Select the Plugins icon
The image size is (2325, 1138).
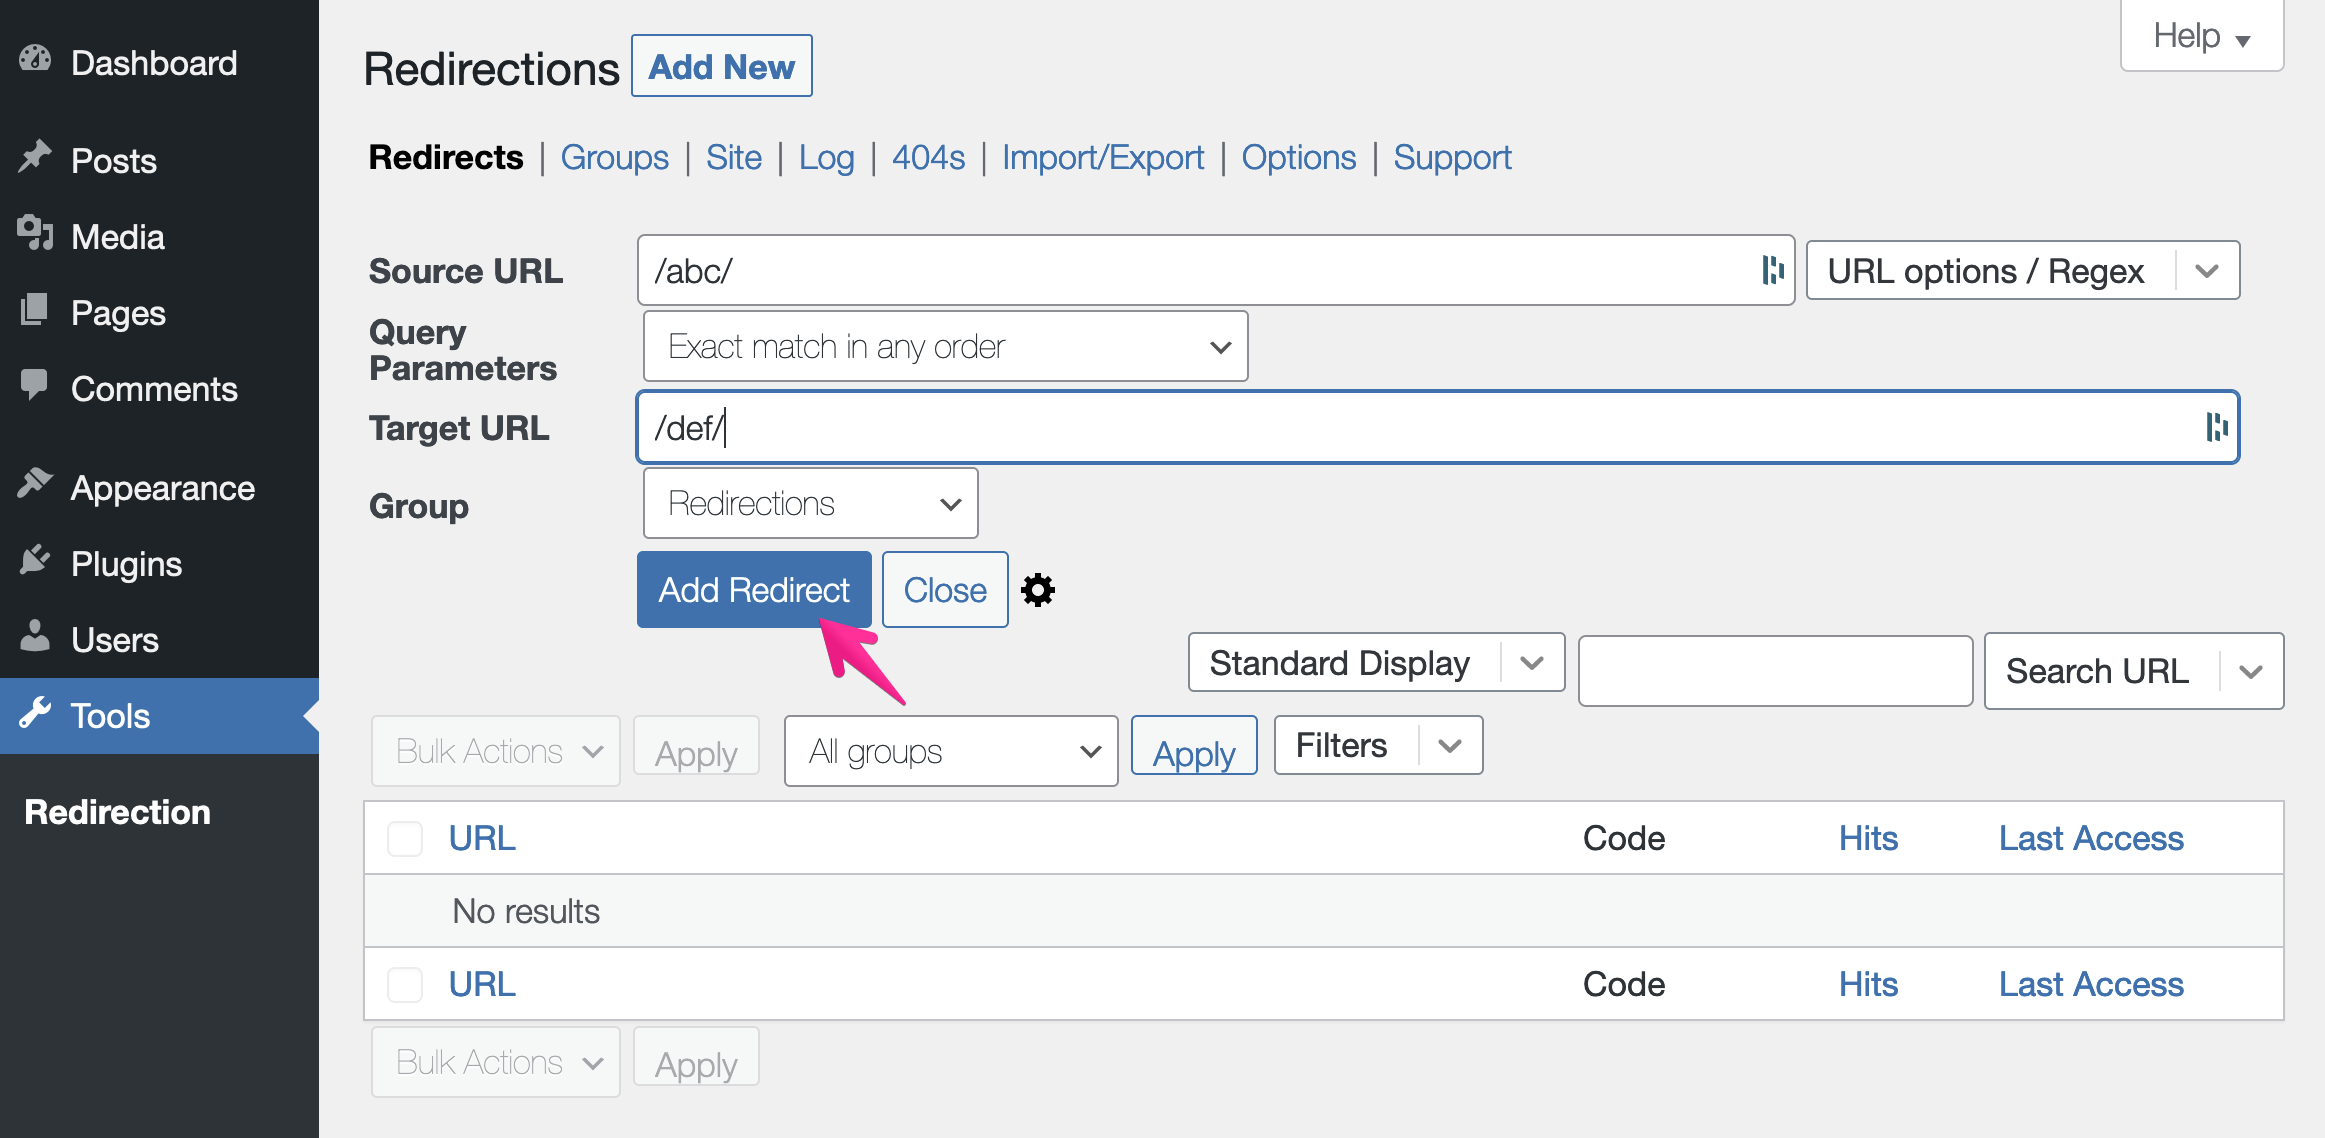(x=37, y=563)
